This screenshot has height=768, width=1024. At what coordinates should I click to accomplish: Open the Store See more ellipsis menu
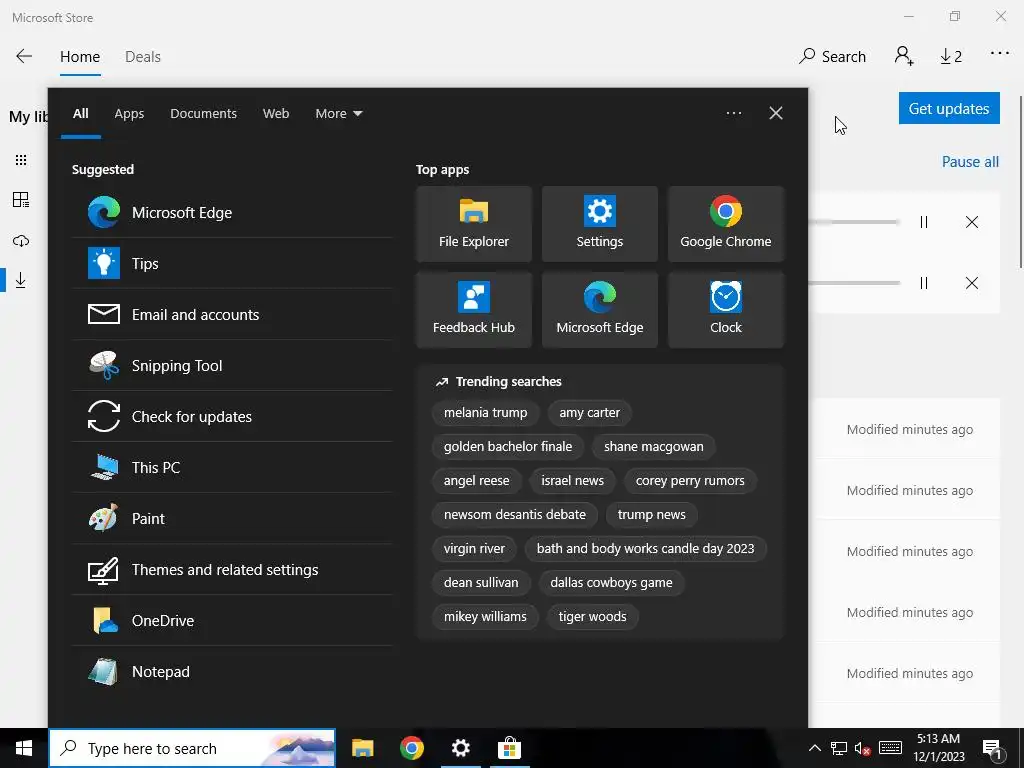1000,54
